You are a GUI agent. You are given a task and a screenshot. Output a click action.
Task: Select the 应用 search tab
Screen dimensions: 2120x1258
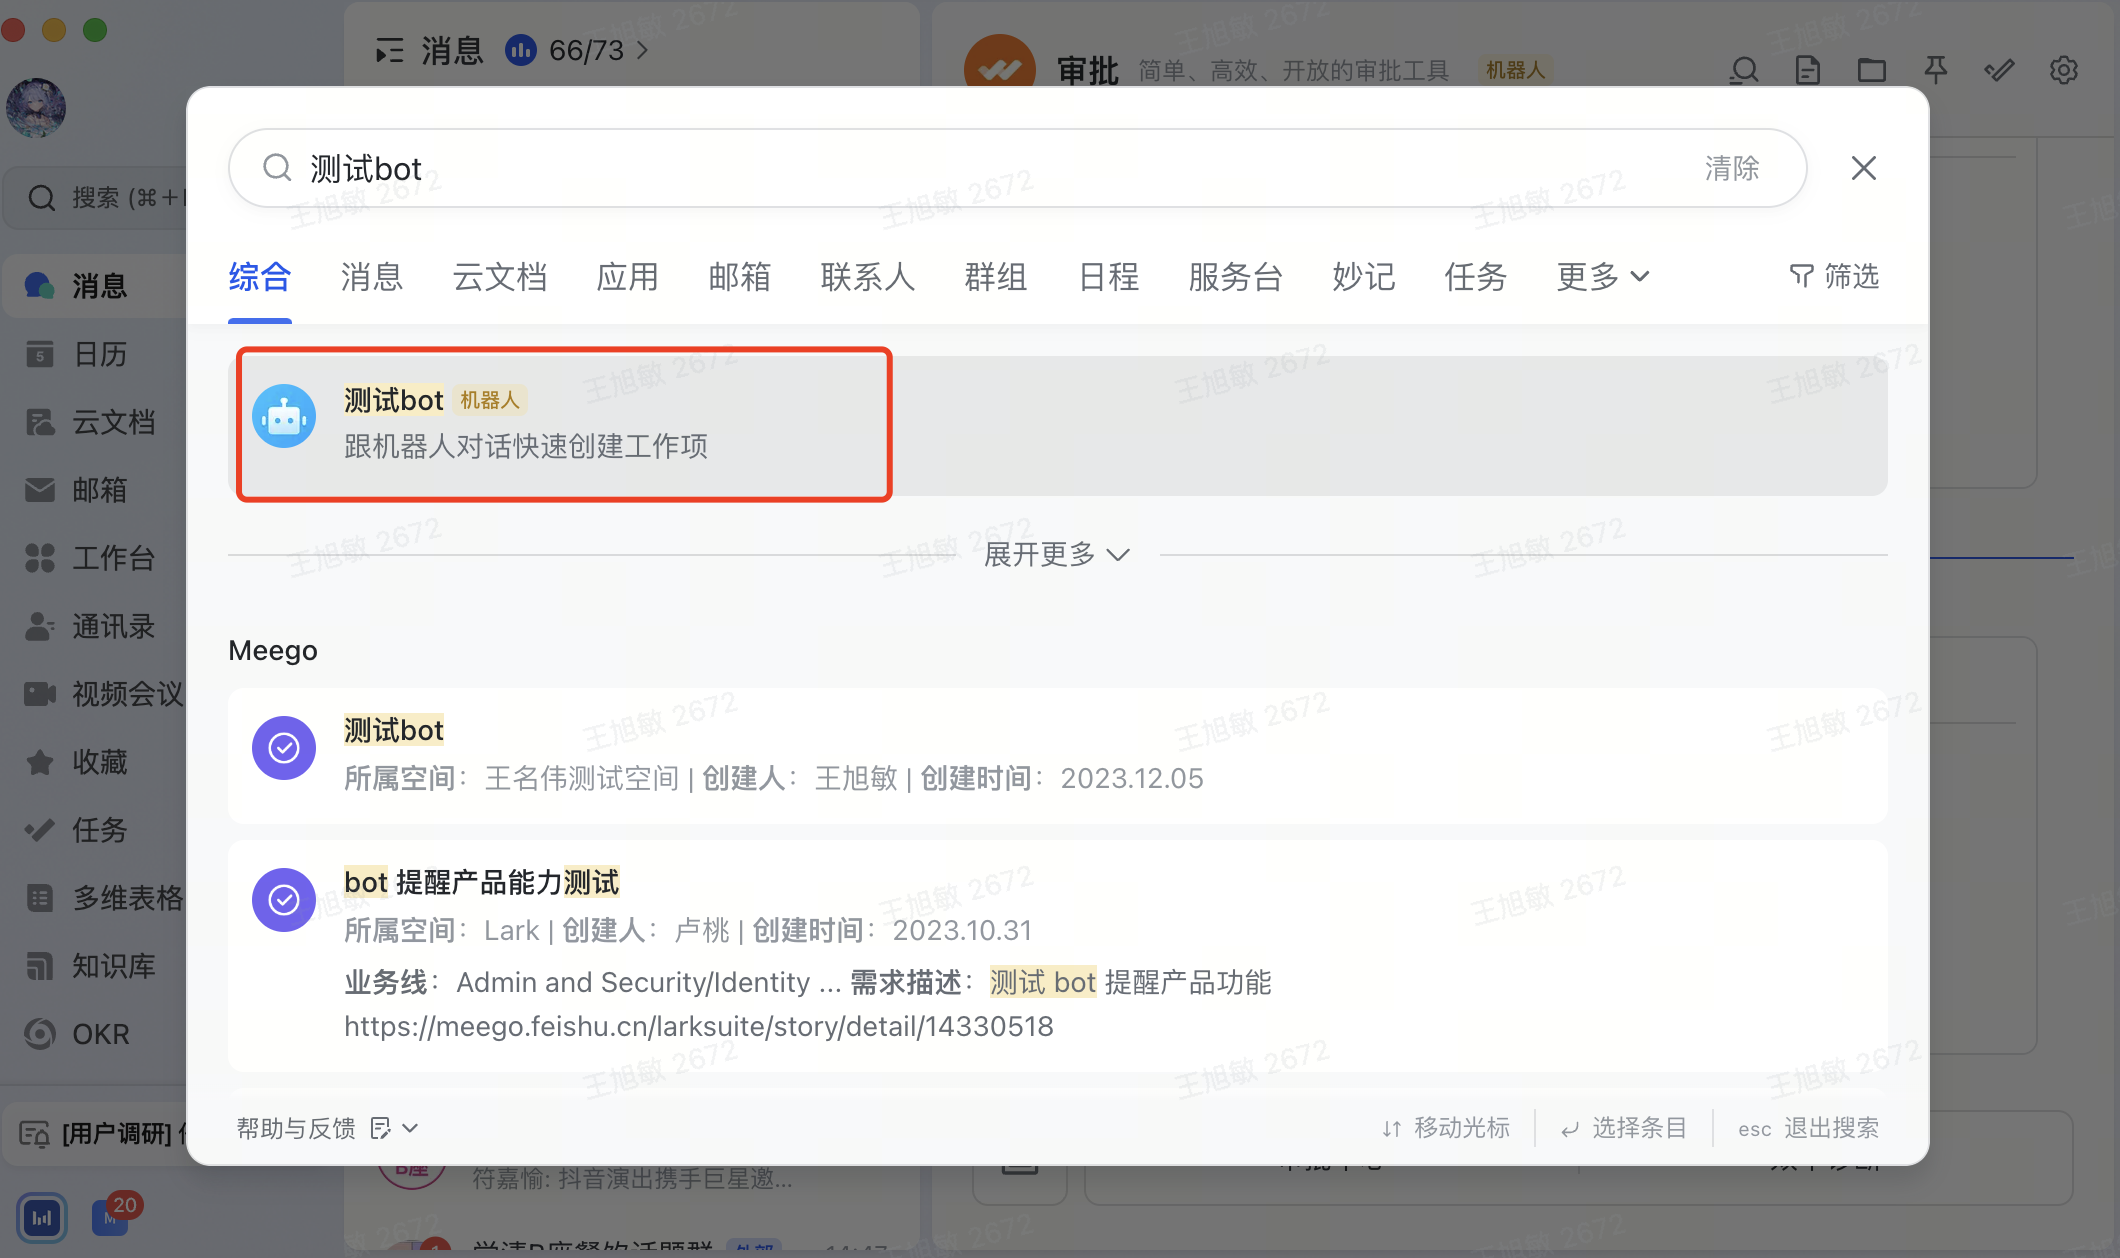[x=627, y=277]
